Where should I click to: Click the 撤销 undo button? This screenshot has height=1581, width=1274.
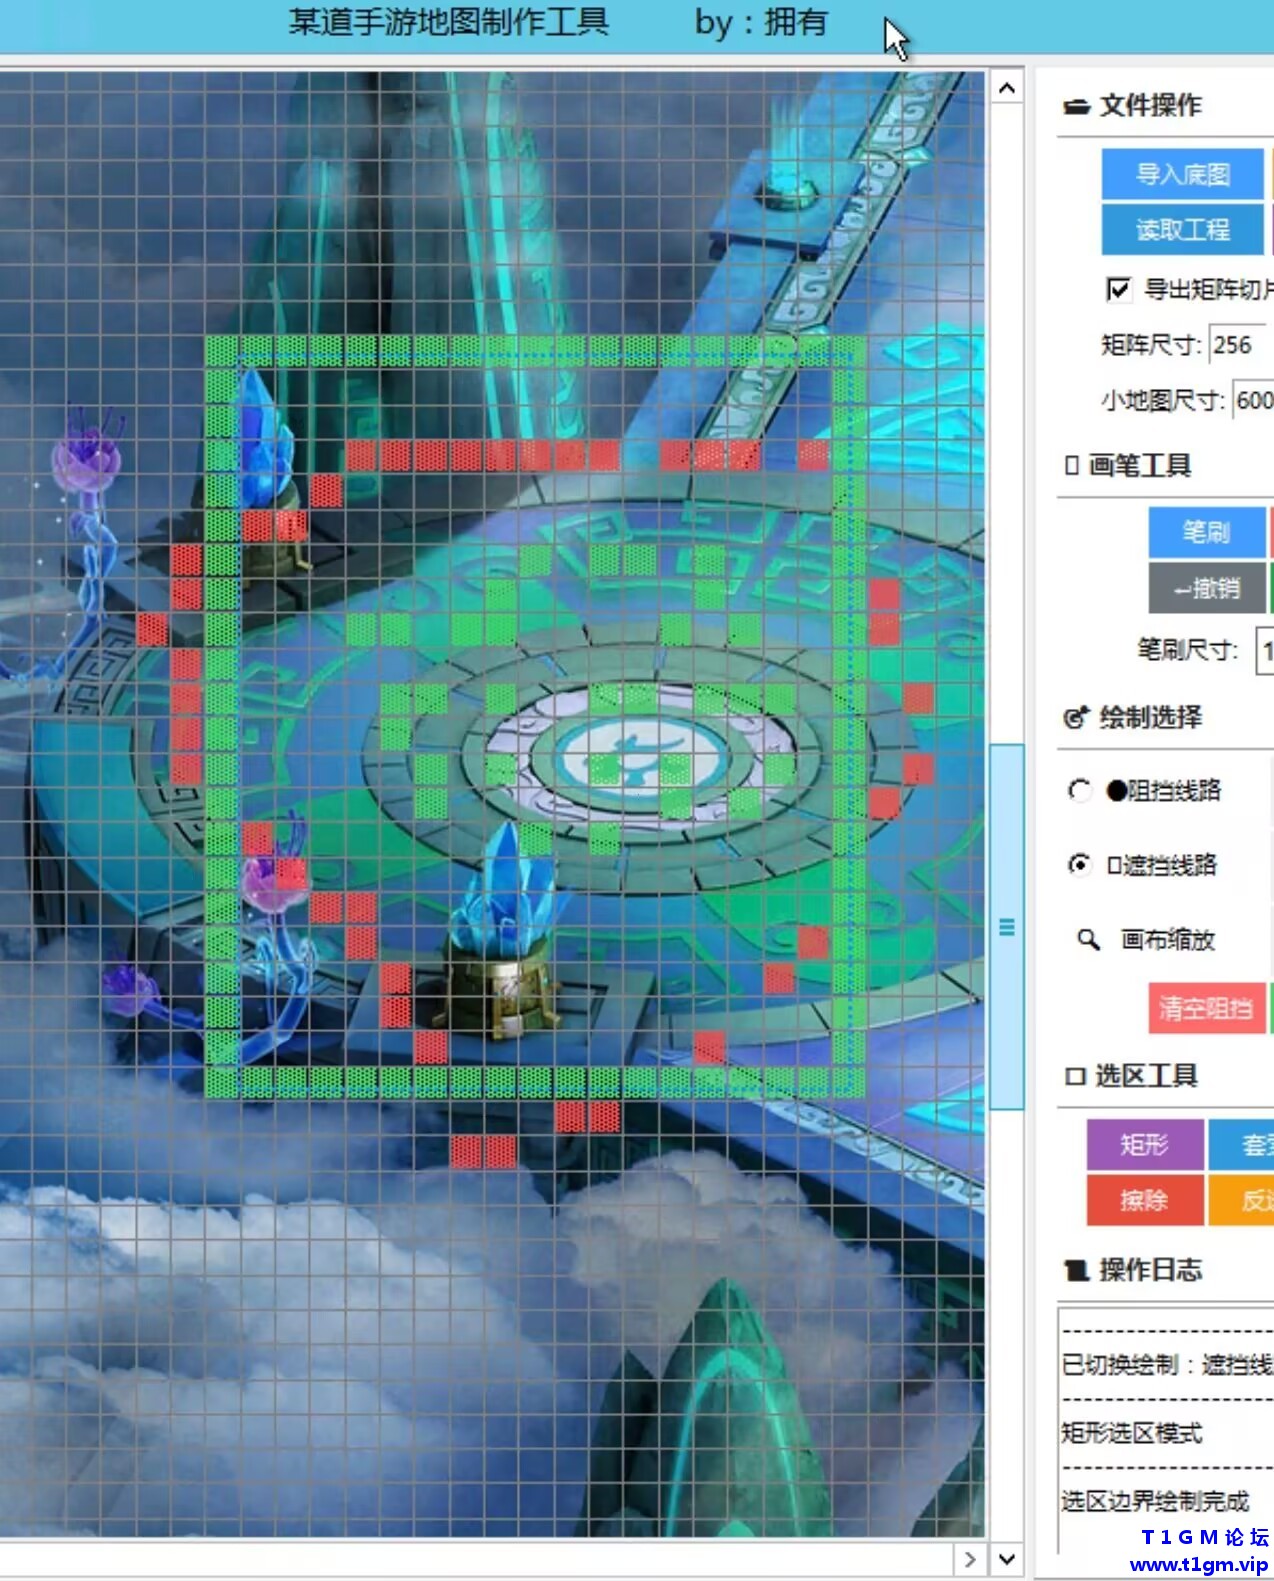[x=1206, y=588]
